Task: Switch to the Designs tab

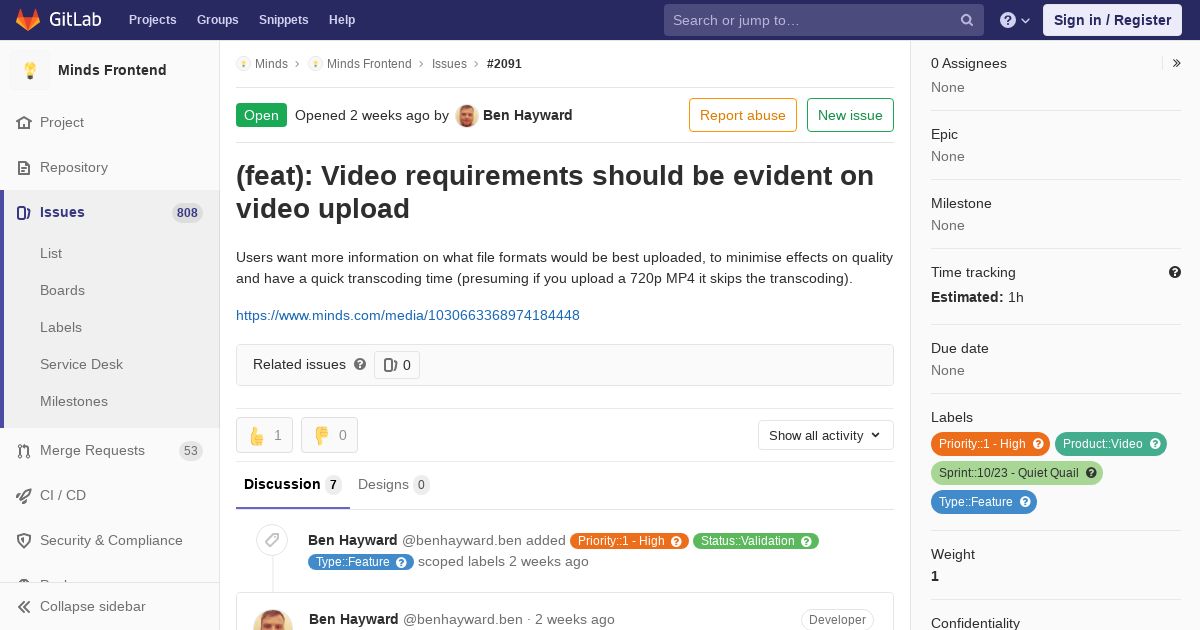Action: 394,485
